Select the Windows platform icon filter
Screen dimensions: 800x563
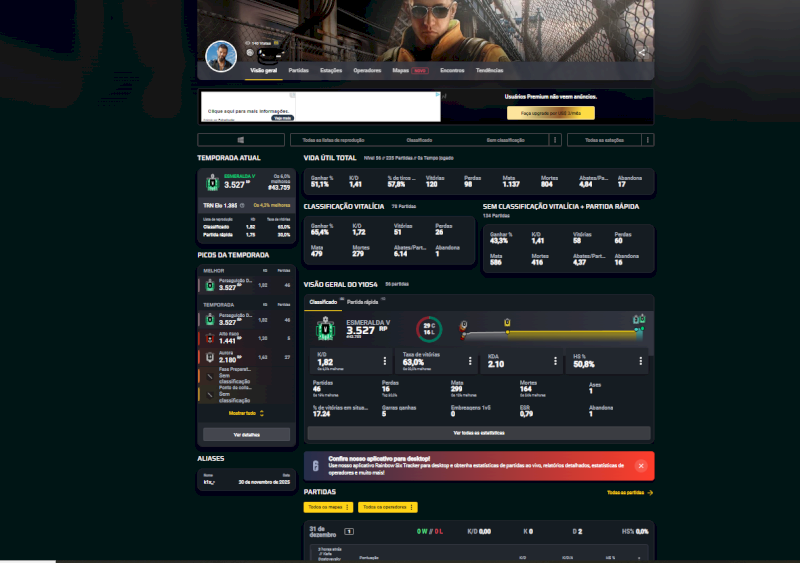pyautogui.click(x=241, y=140)
